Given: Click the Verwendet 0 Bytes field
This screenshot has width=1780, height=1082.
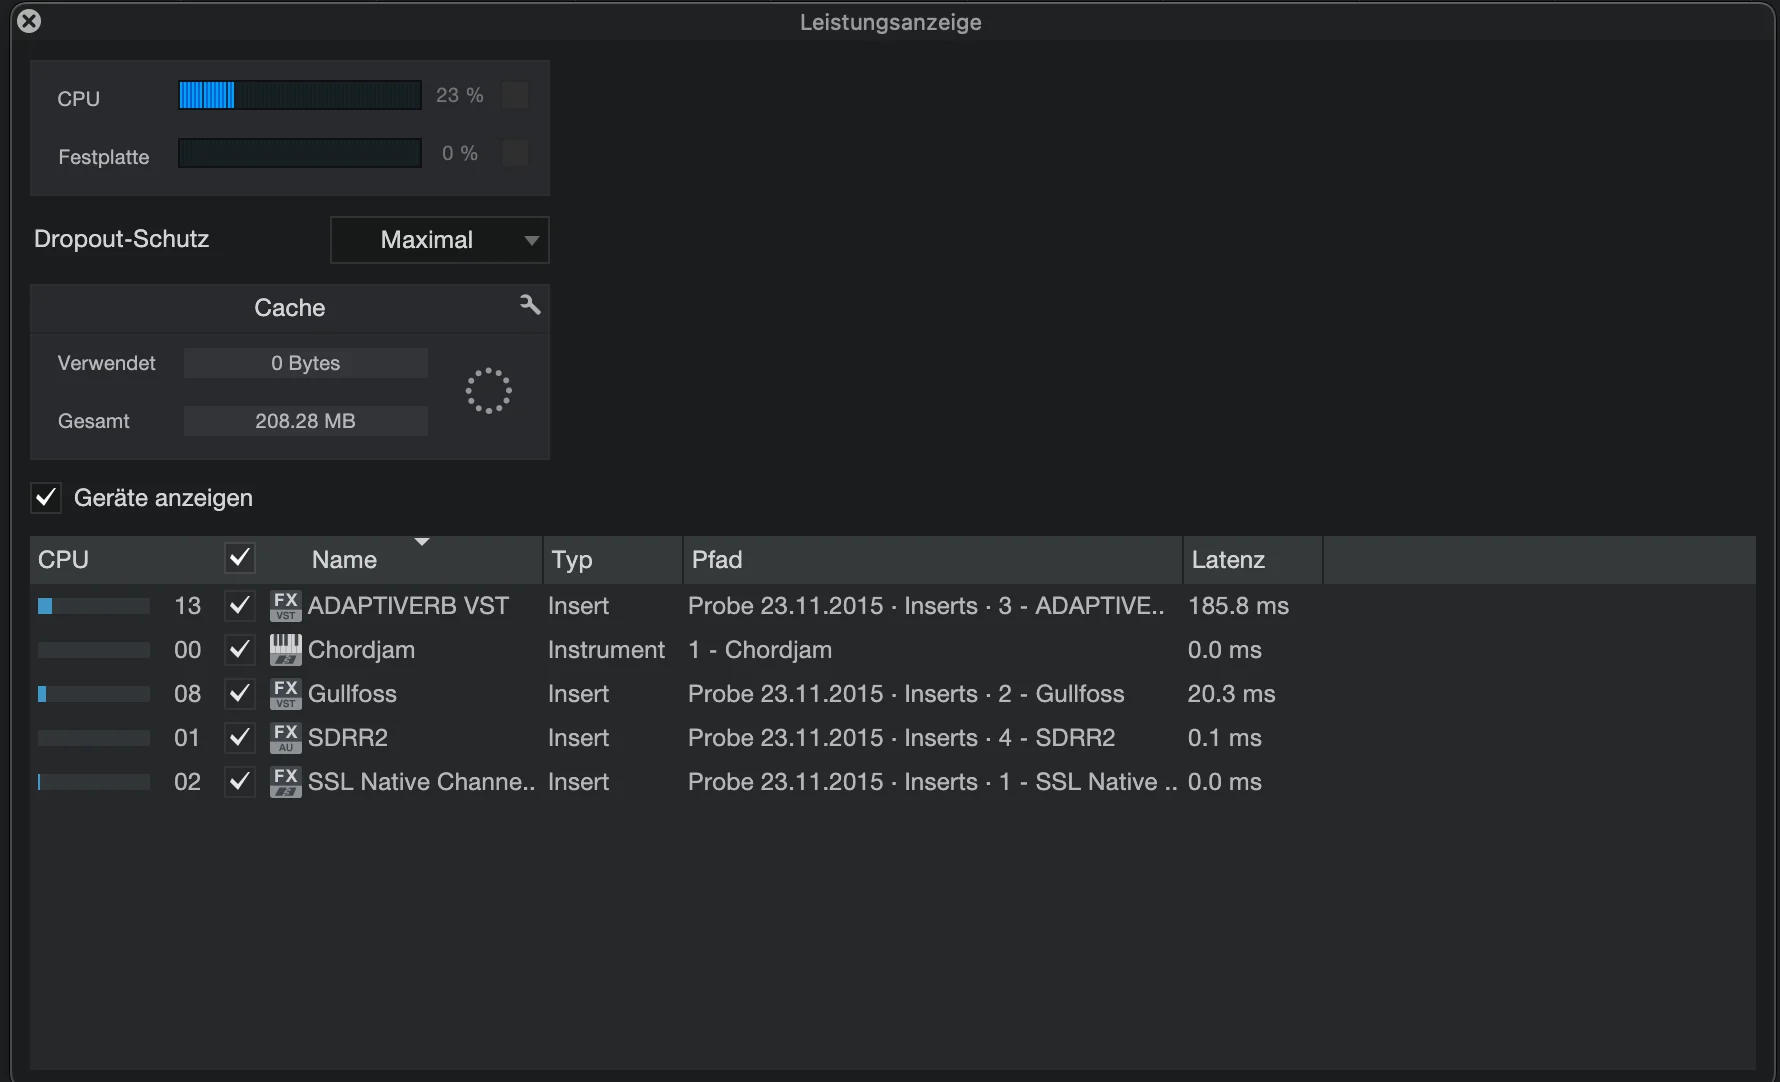Looking at the screenshot, I should tap(306, 363).
